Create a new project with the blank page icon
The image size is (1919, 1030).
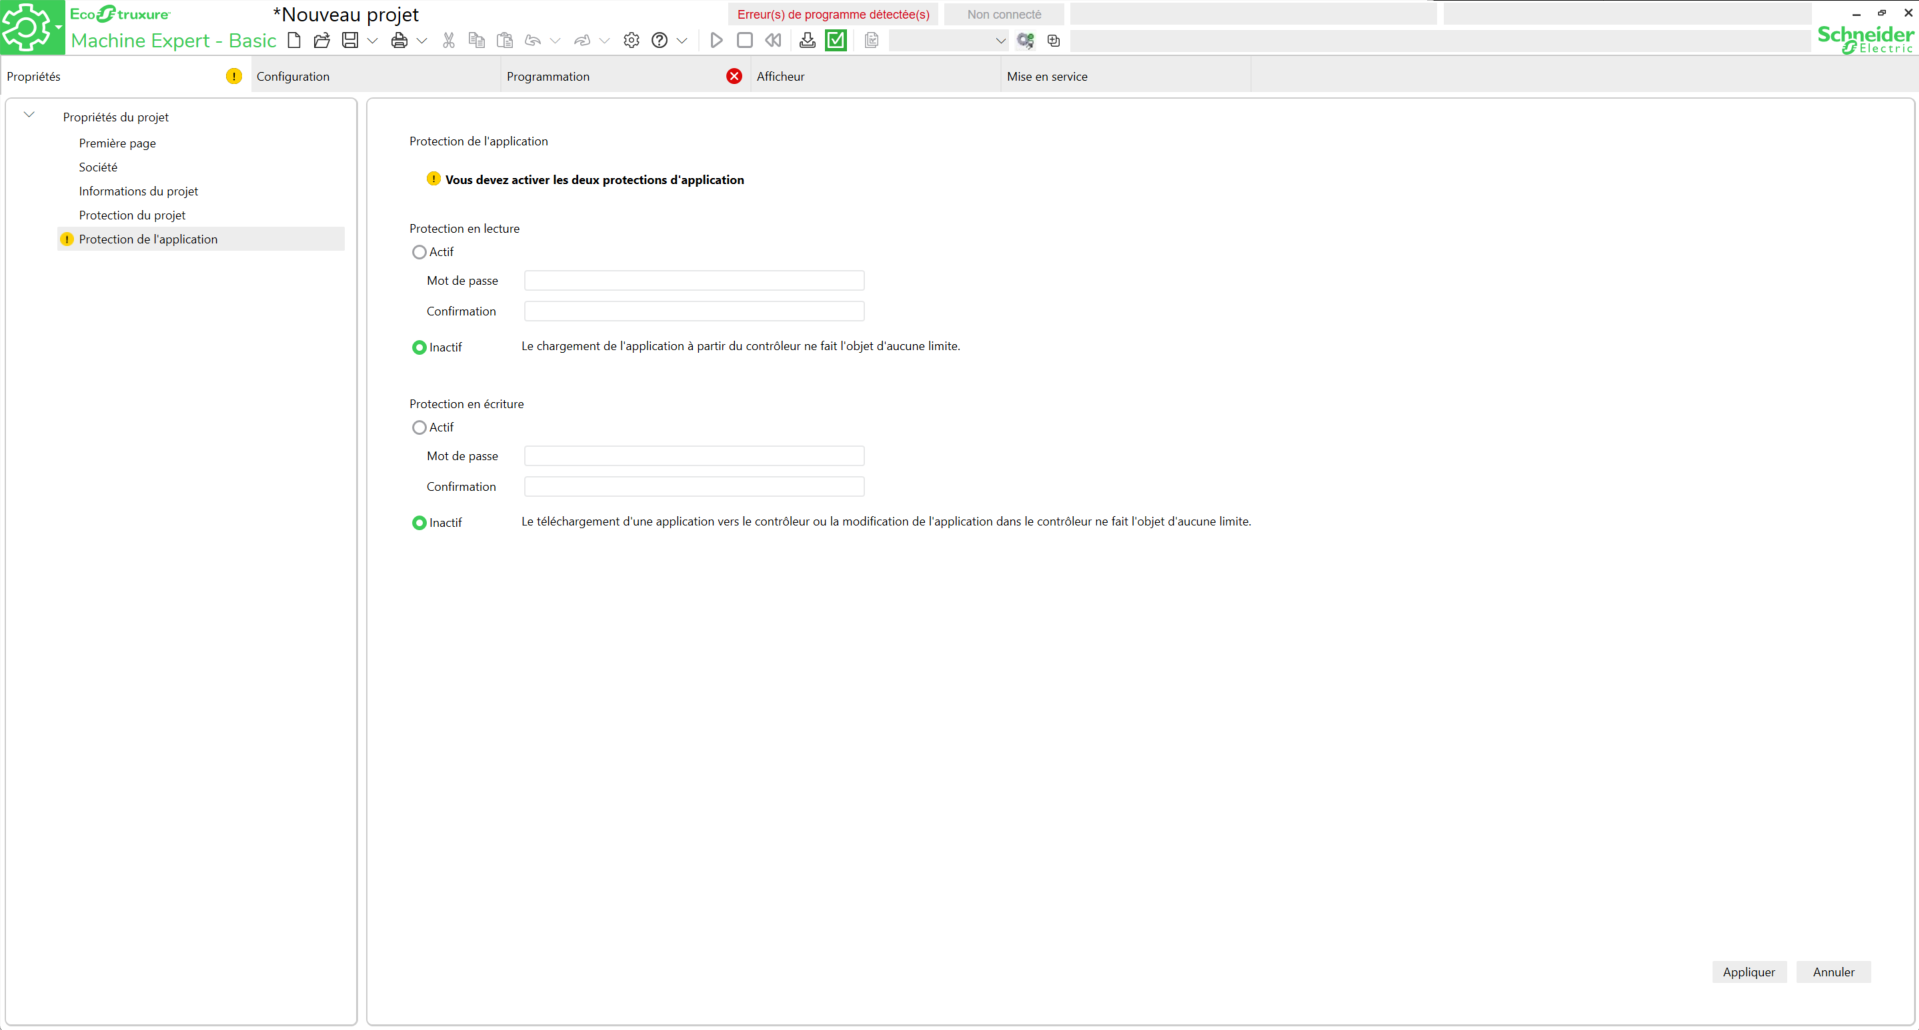[294, 41]
